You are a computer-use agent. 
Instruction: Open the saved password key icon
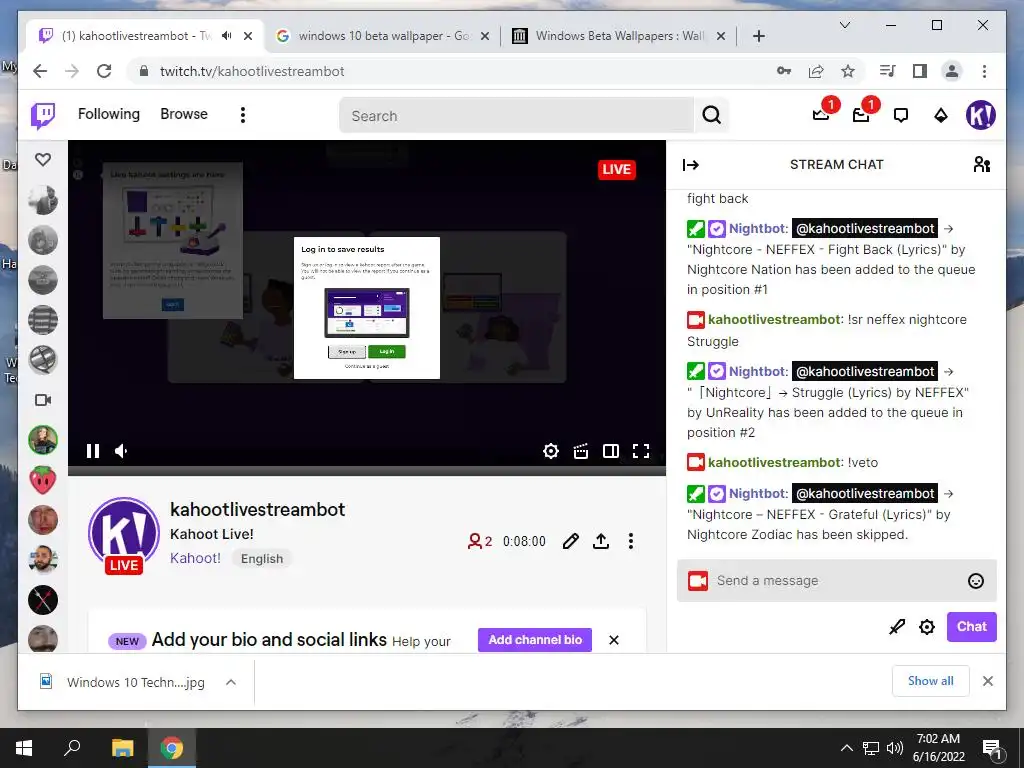[x=784, y=71]
